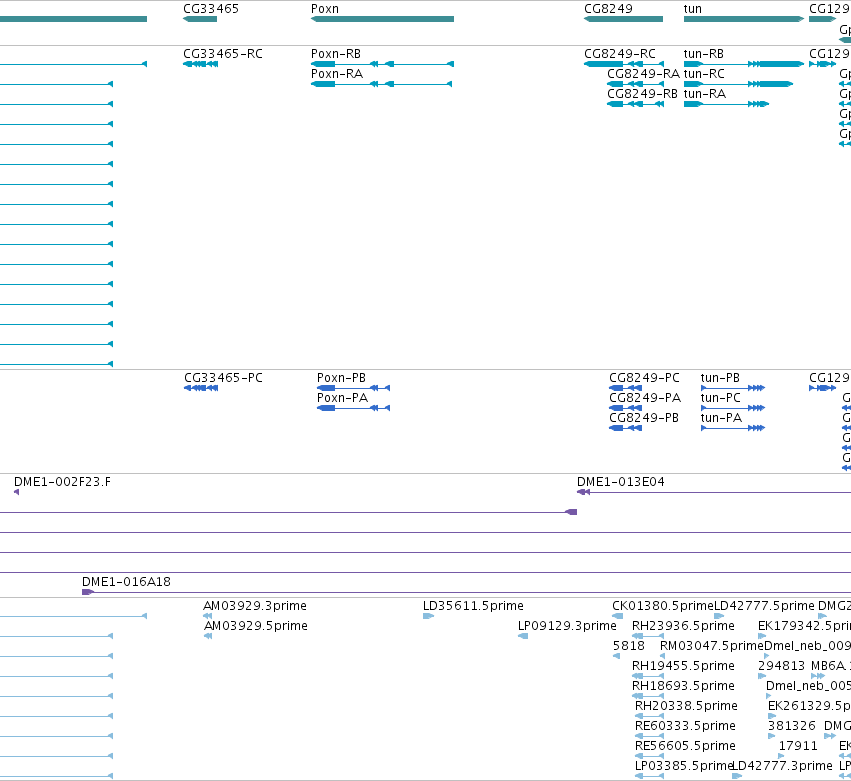The width and height of the screenshot is (851, 781).
Task: Select the CG8249-RB transcript
Action: pyautogui.click(x=636, y=104)
